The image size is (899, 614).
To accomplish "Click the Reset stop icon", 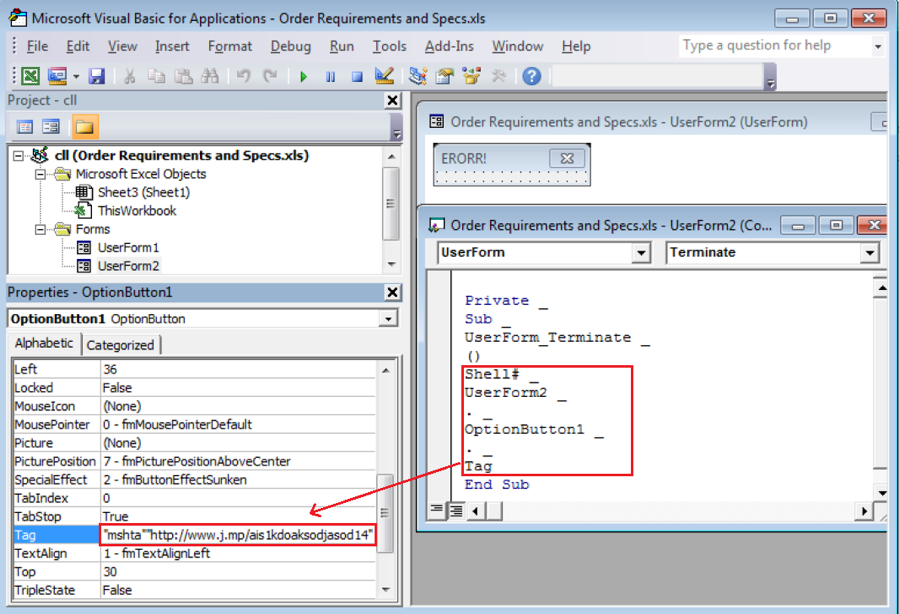I will [x=357, y=76].
